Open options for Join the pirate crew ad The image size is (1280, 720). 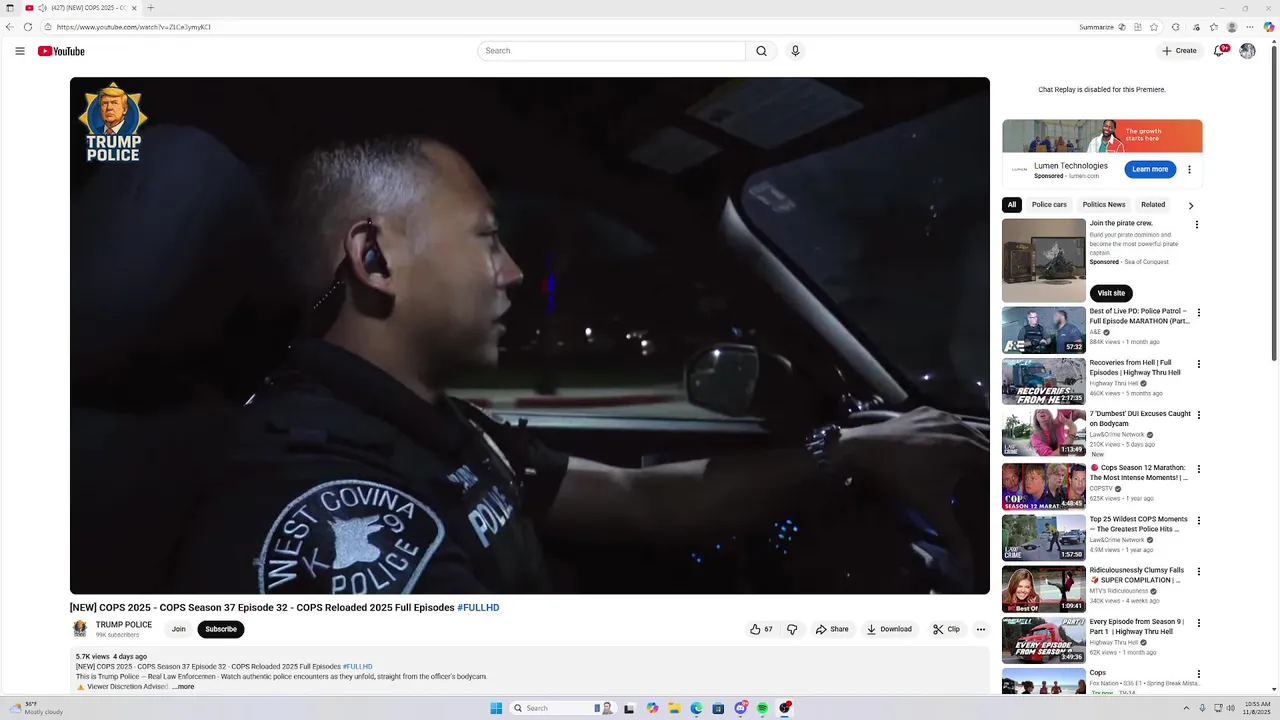[1197, 225]
